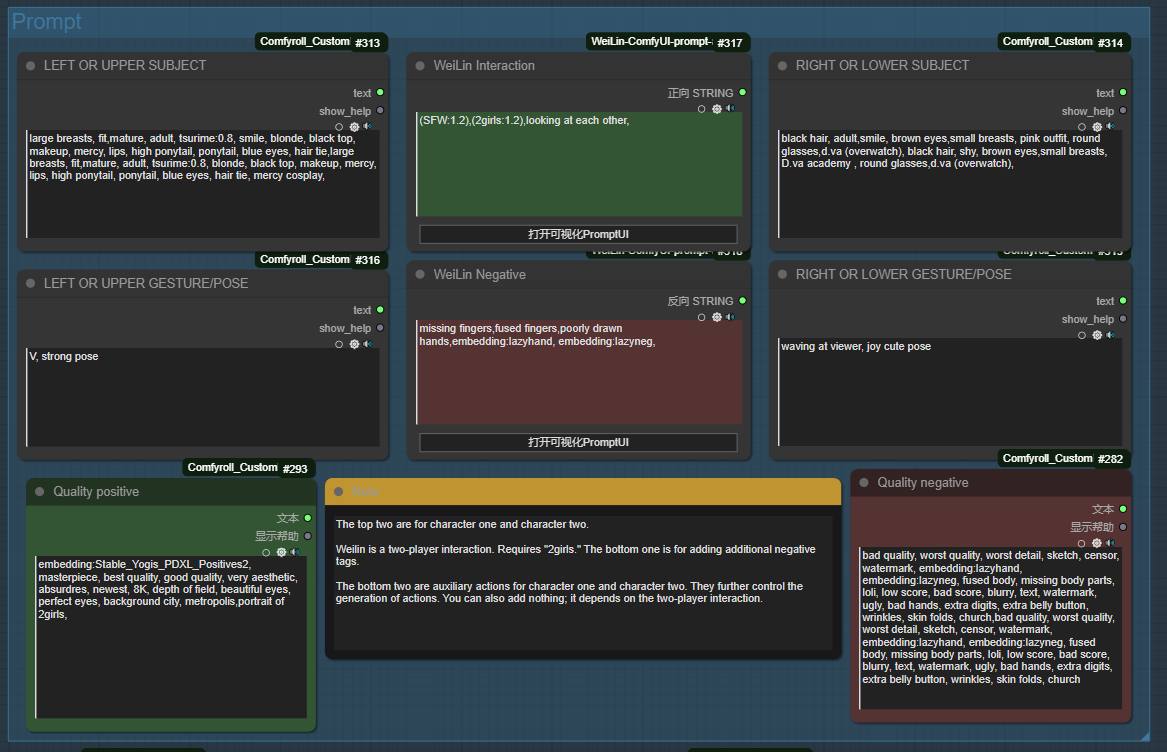Click the gear icon in RIGHT OR LOWER GESTURE/POSE node
The width and height of the screenshot is (1167, 752).
[1097, 335]
